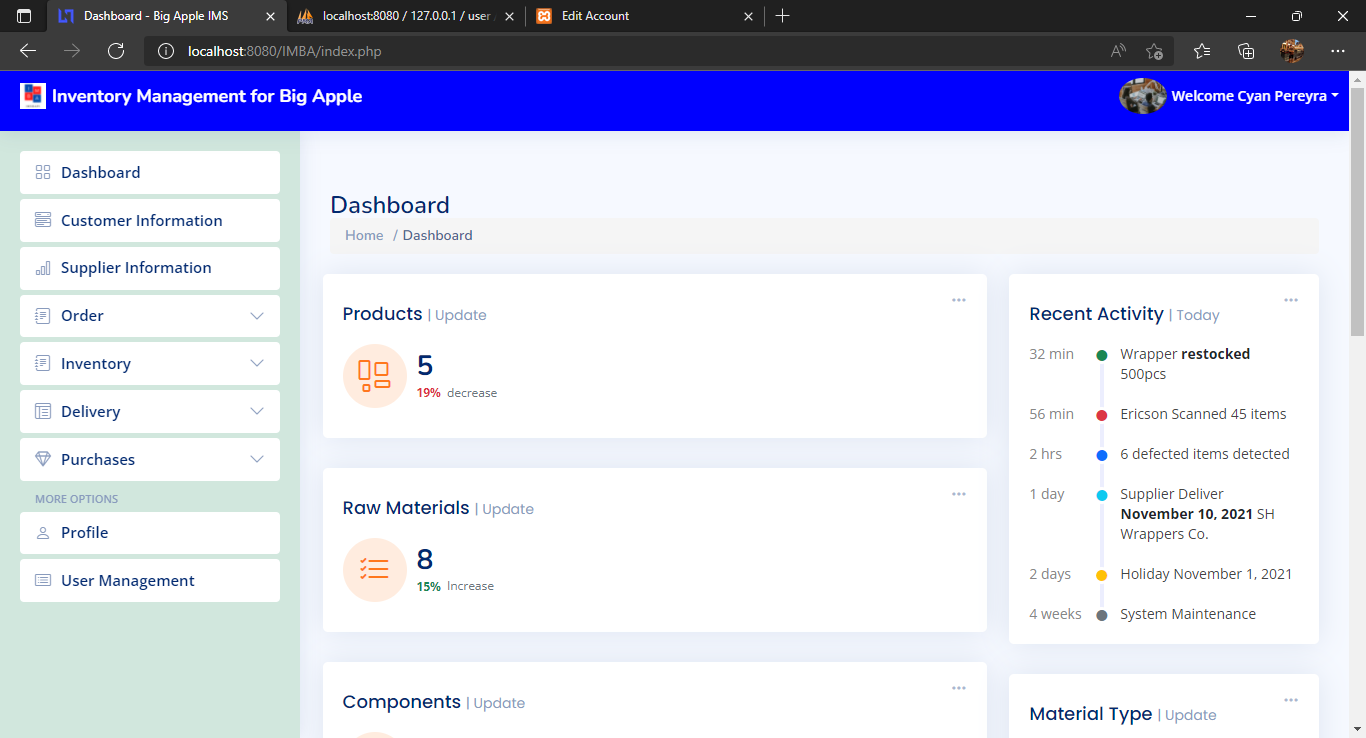Click the browser refresh icon

click(116, 51)
